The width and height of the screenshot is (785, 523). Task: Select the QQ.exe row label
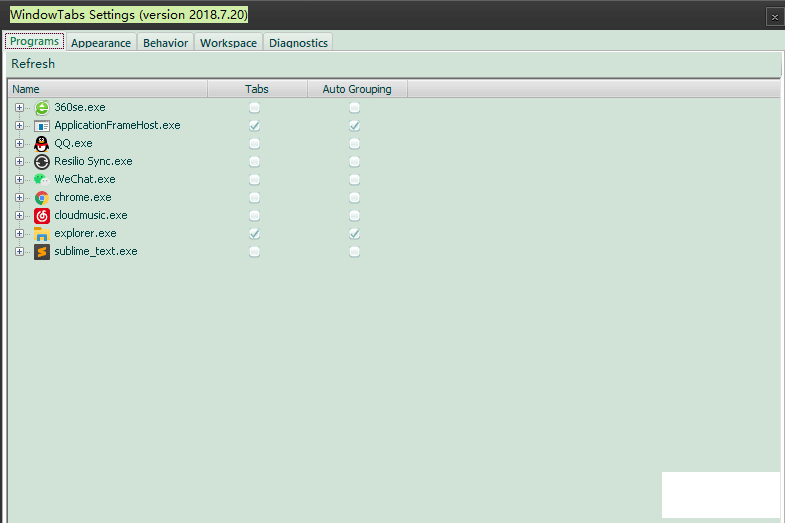coord(74,144)
